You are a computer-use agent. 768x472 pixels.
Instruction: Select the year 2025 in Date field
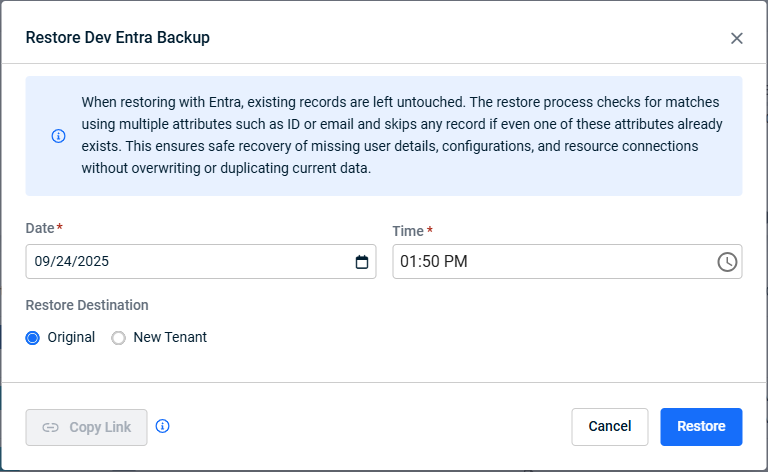coord(91,262)
